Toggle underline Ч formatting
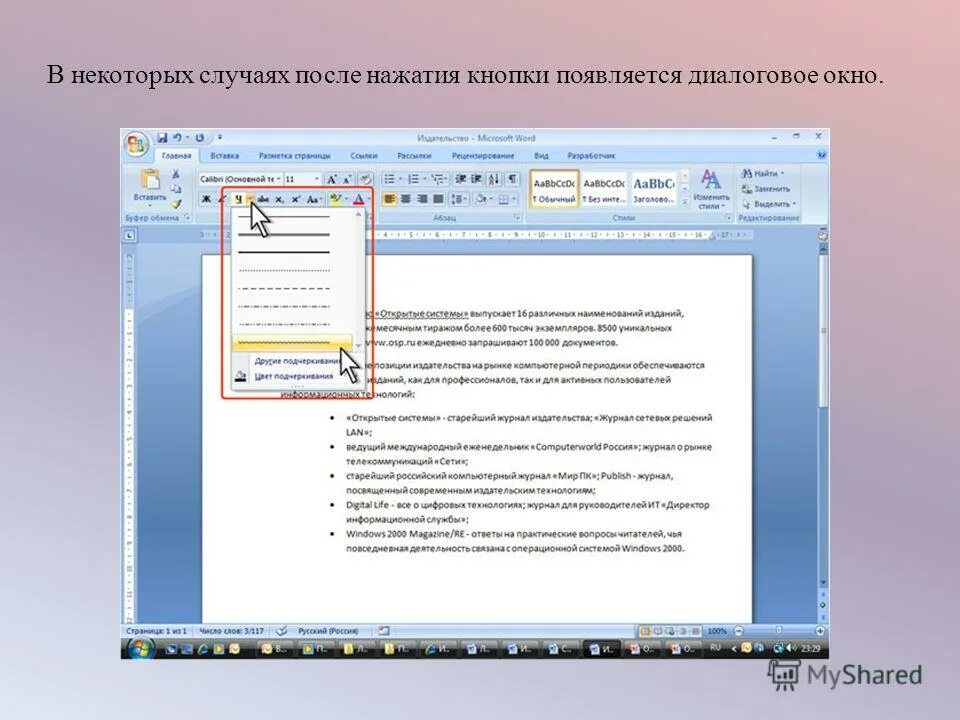 click(239, 199)
